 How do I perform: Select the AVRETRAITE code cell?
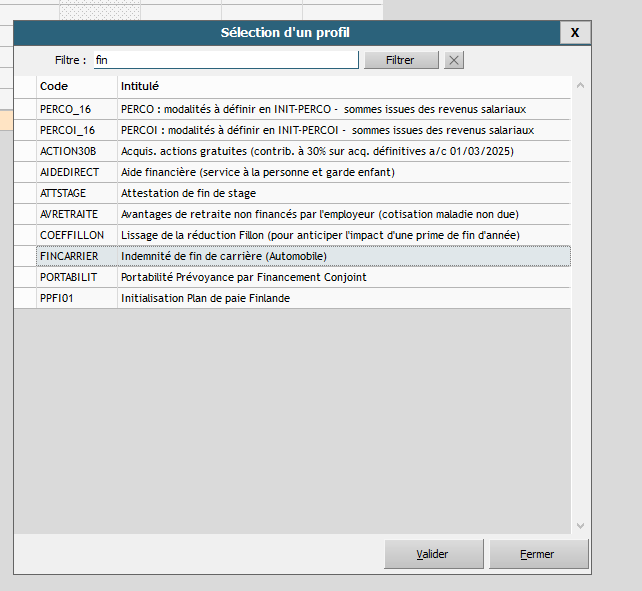coord(77,214)
